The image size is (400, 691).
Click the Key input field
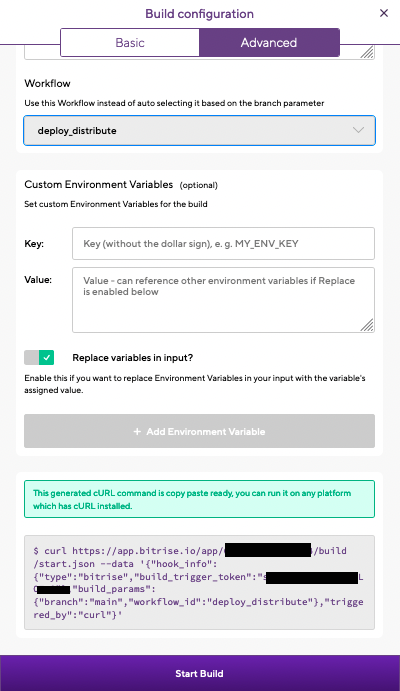click(223, 244)
